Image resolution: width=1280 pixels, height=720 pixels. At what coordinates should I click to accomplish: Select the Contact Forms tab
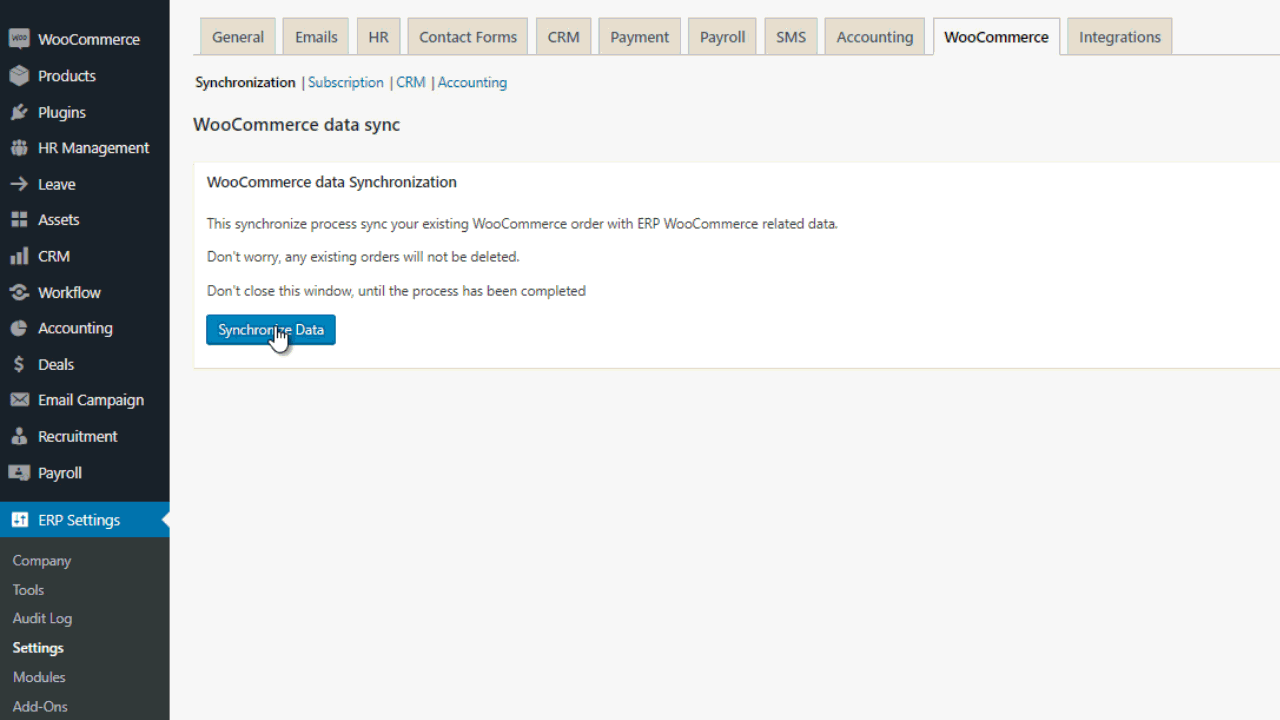[468, 37]
